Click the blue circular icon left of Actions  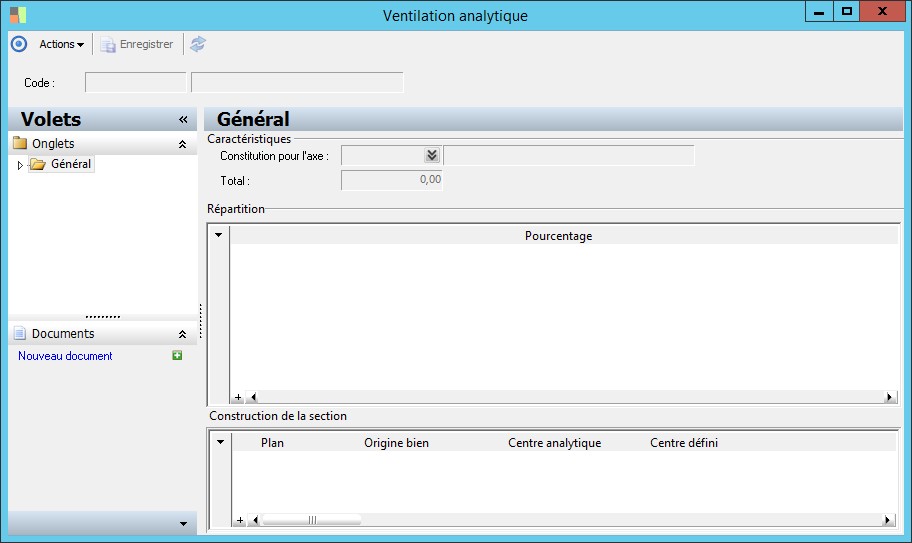19,44
